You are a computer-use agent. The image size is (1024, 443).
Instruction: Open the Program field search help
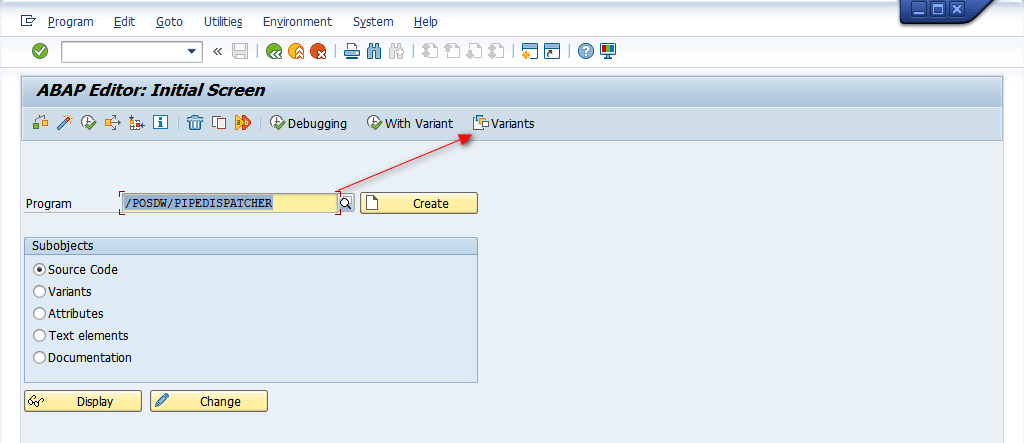(x=346, y=203)
